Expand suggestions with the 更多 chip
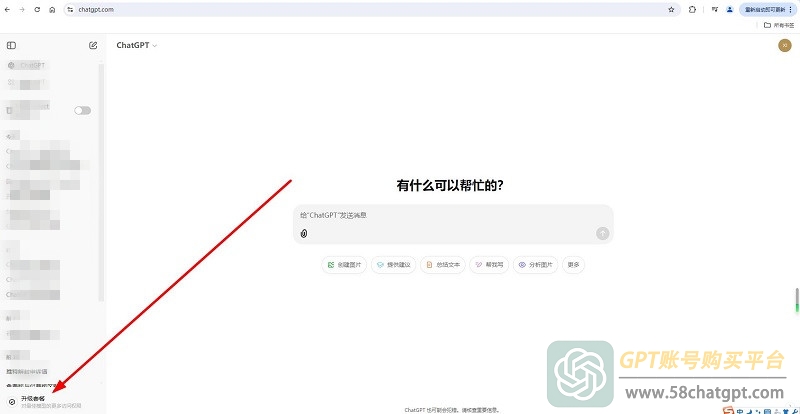Viewport: 800px width, 414px height. [x=573, y=265]
